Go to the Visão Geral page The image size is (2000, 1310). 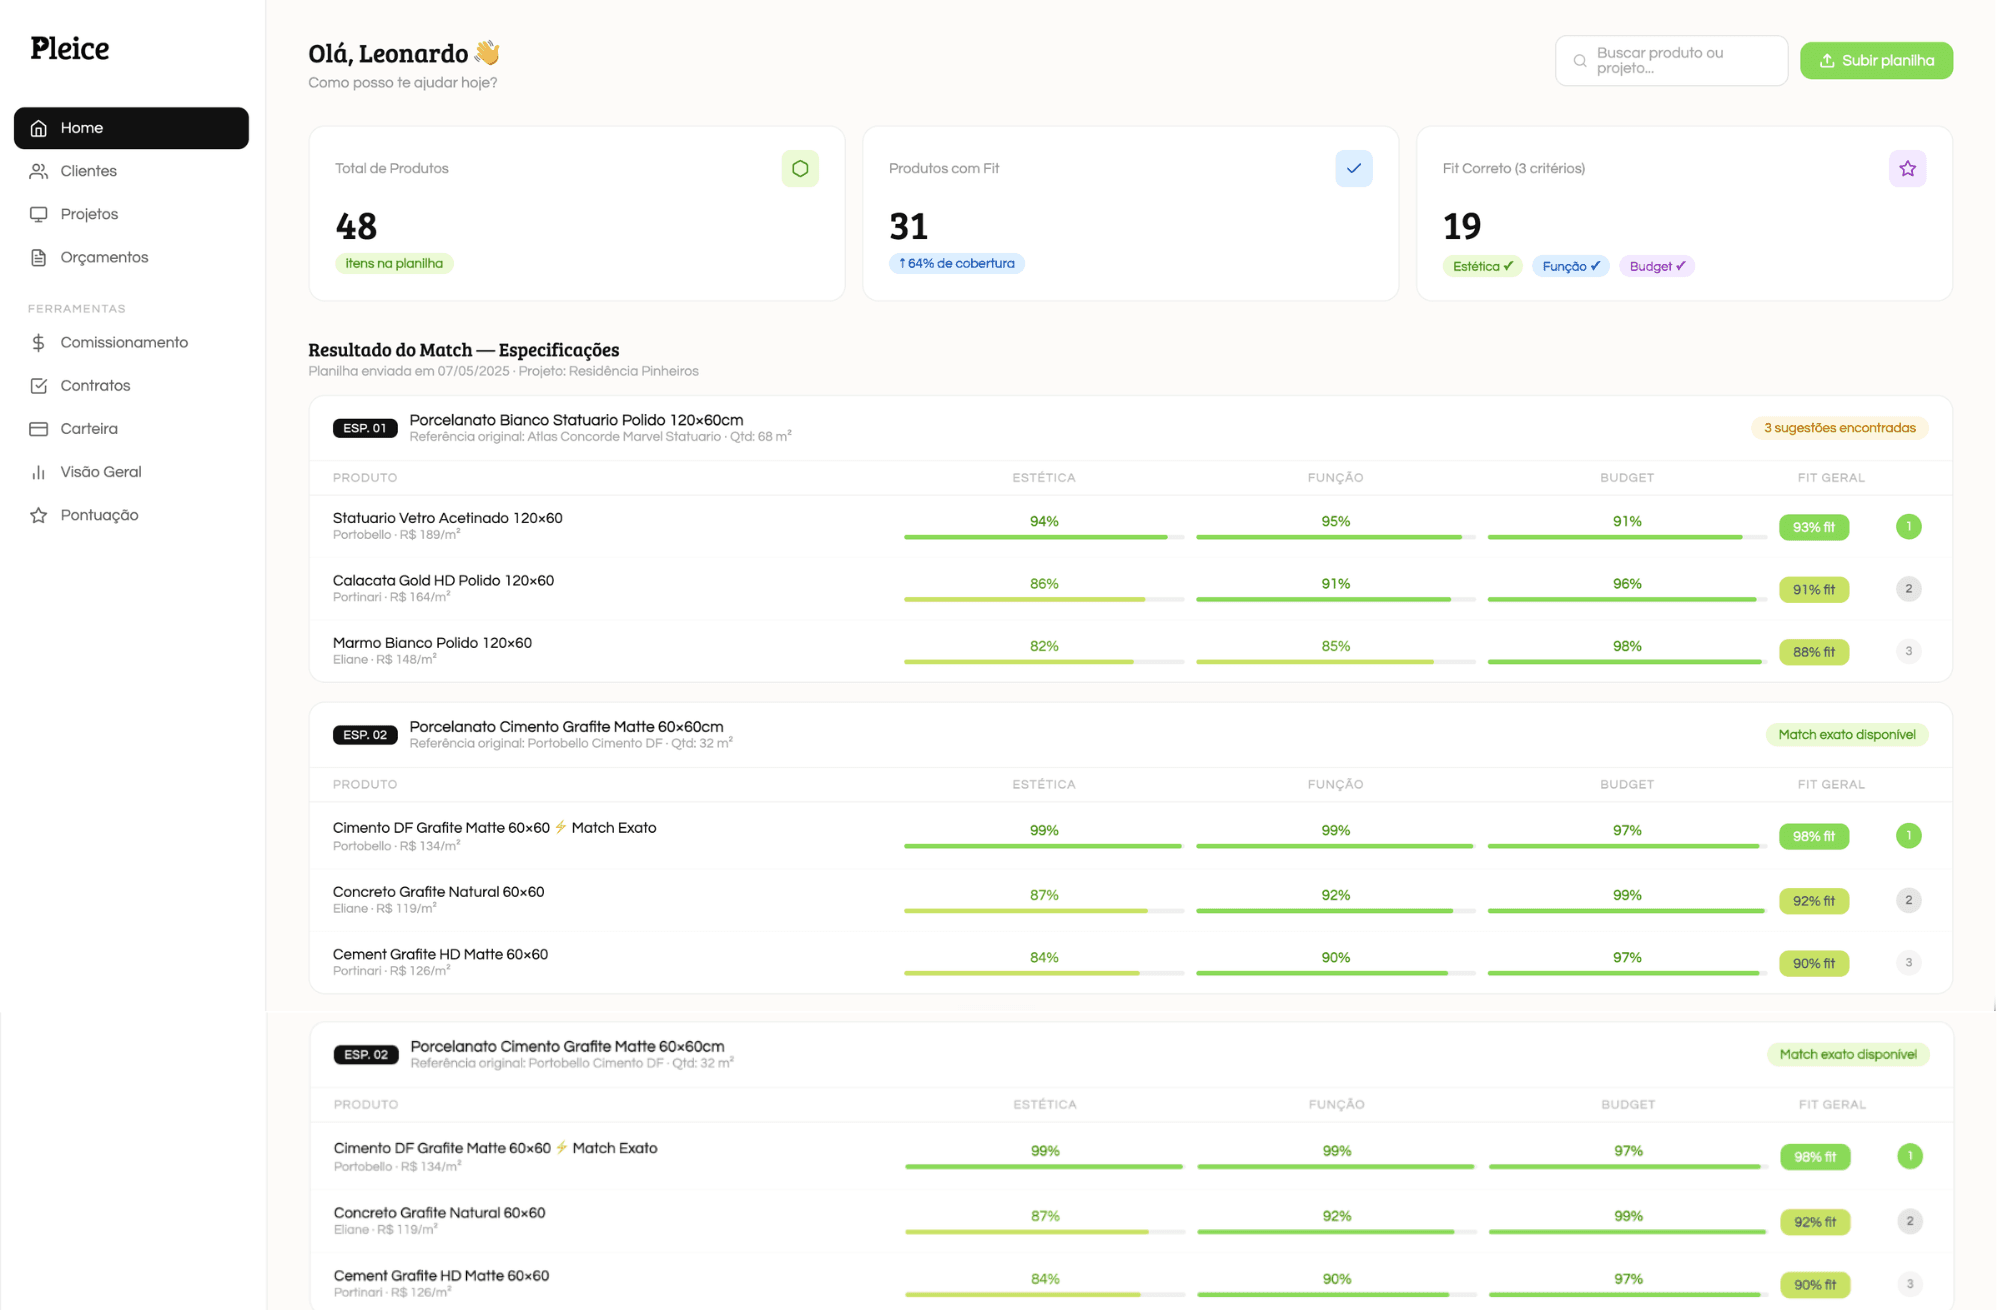[131, 471]
